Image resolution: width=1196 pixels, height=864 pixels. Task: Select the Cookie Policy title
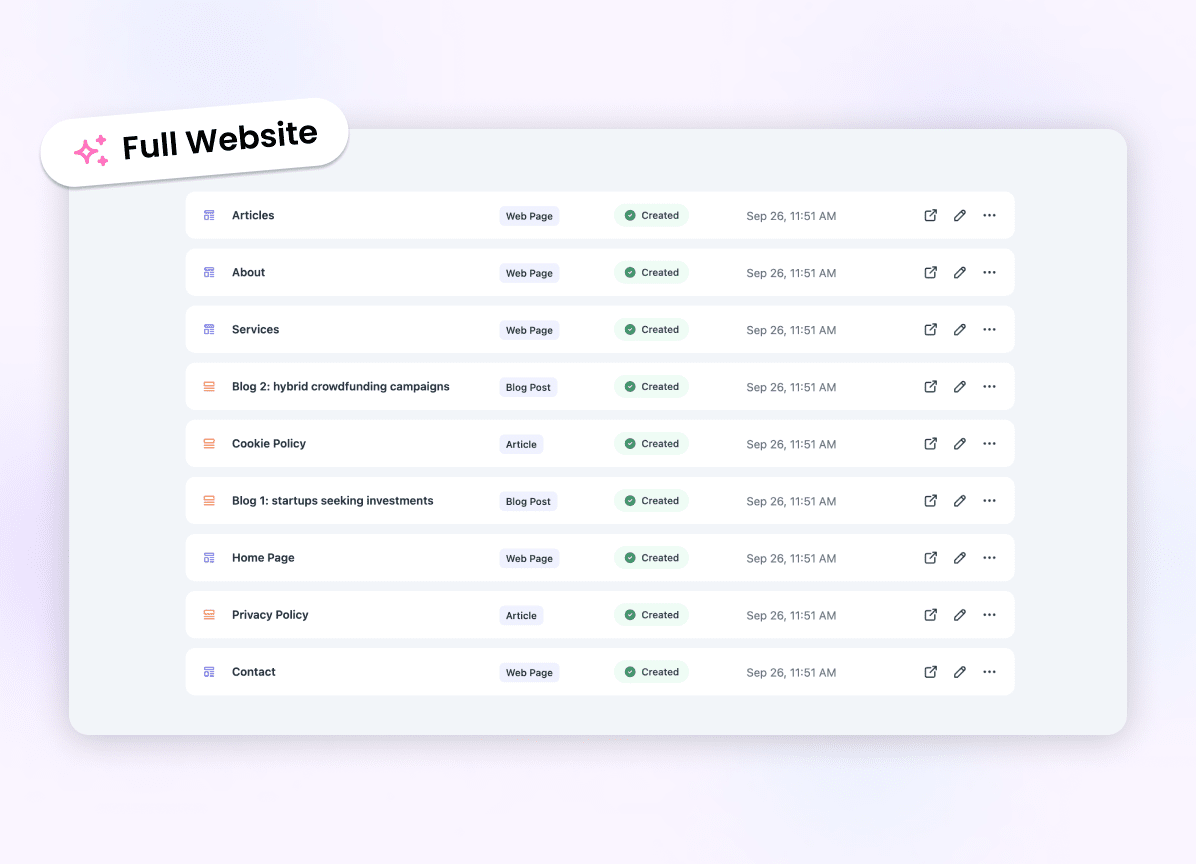tap(268, 444)
